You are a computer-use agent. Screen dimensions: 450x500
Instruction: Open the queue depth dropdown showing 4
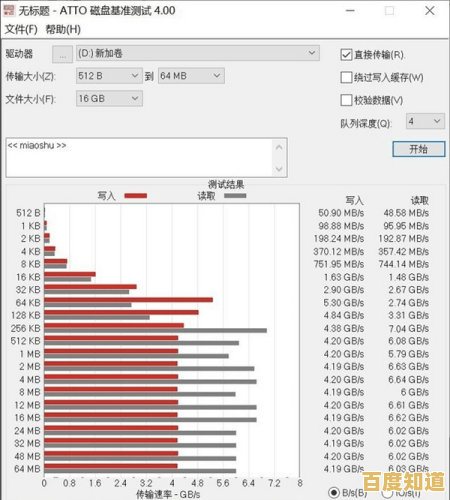coord(425,121)
